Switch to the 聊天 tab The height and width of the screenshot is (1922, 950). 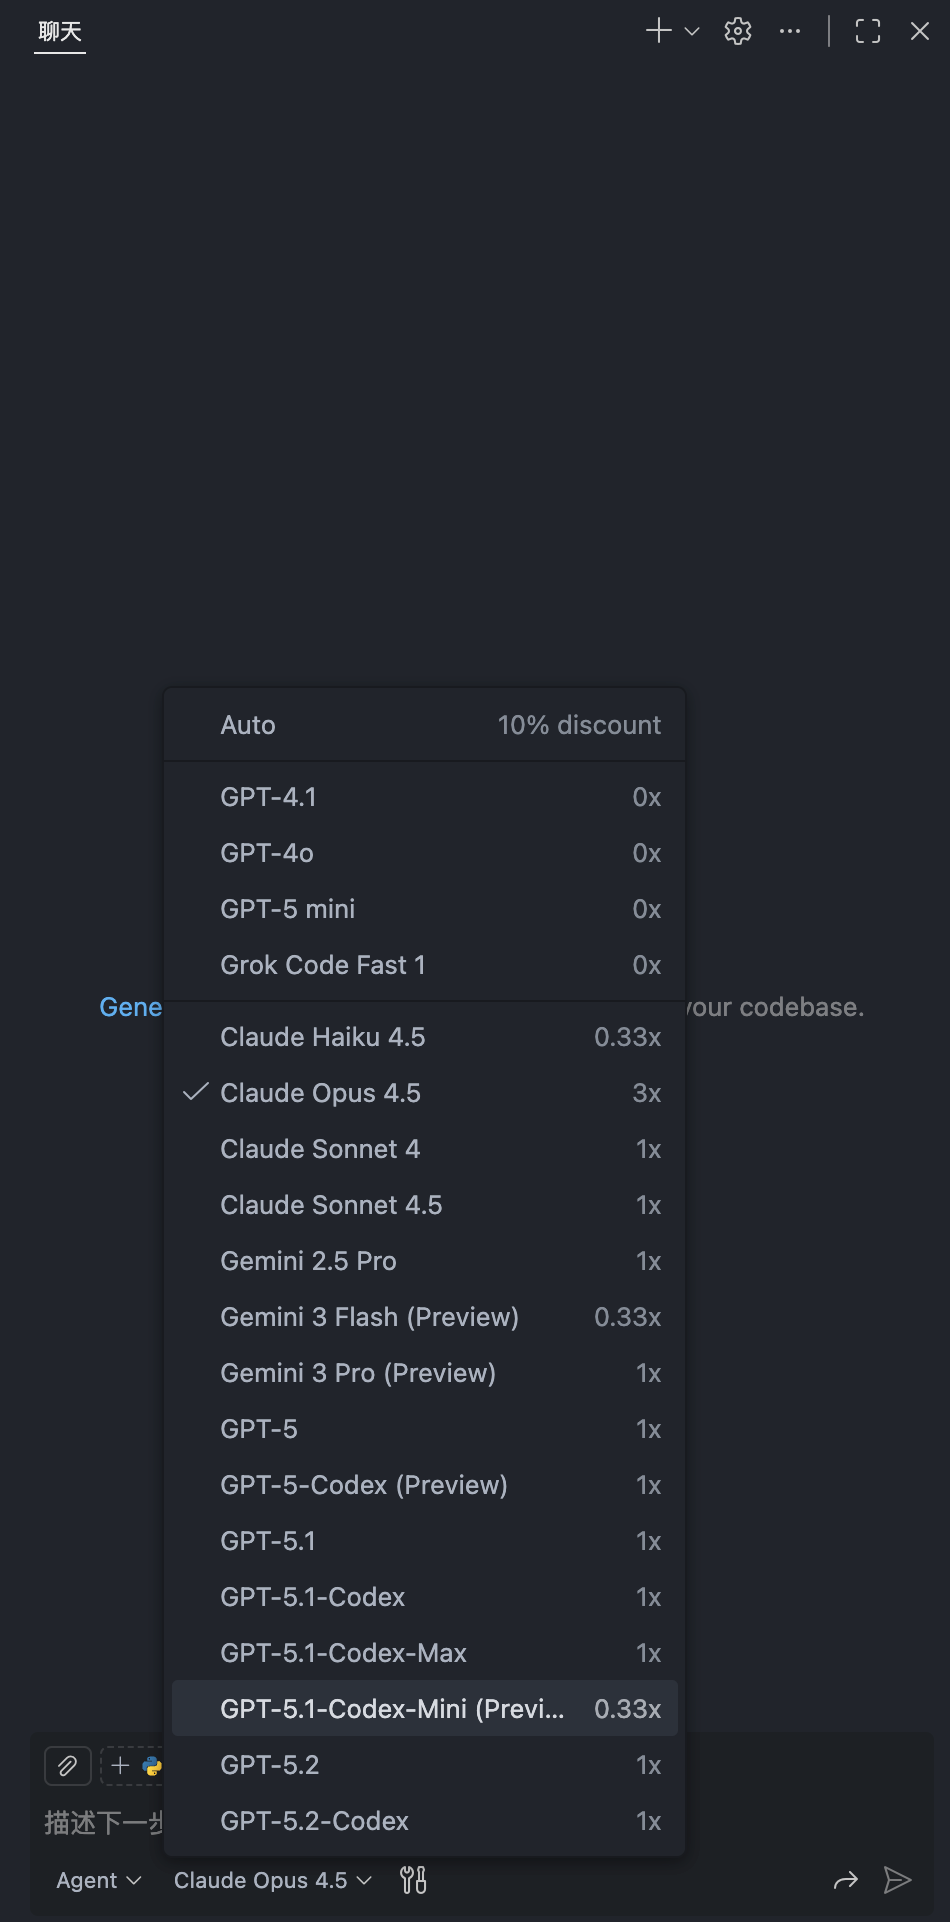click(x=60, y=31)
